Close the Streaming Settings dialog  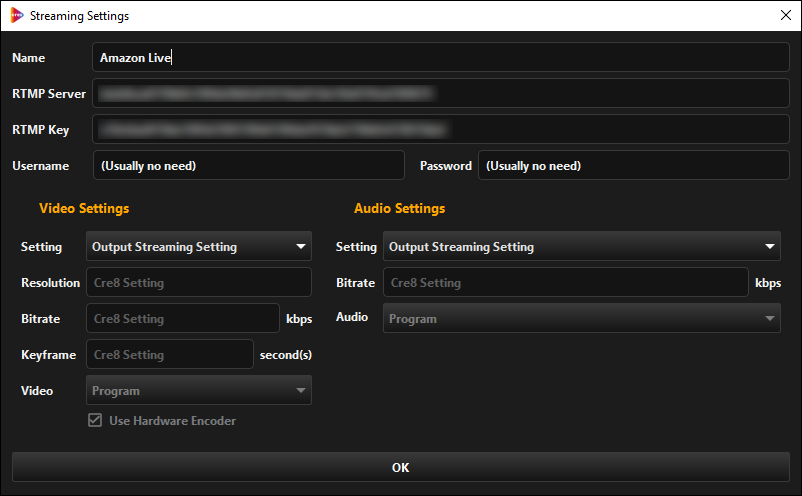pyautogui.click(x=786, y=15)
